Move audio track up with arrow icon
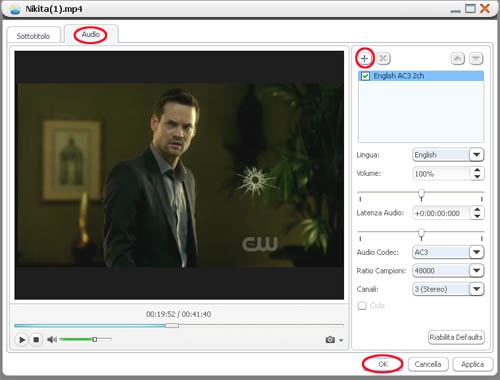 click(x=458, y=59)
